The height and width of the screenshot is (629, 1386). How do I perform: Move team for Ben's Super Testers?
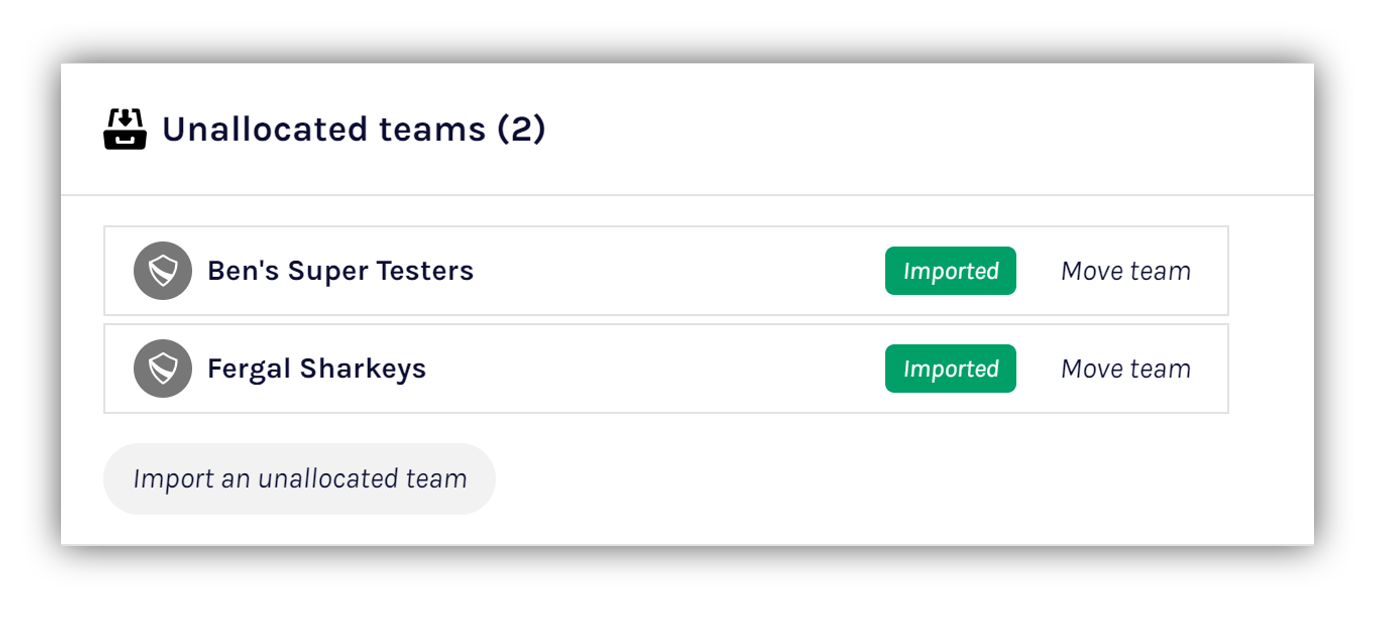coord(1125,271)
